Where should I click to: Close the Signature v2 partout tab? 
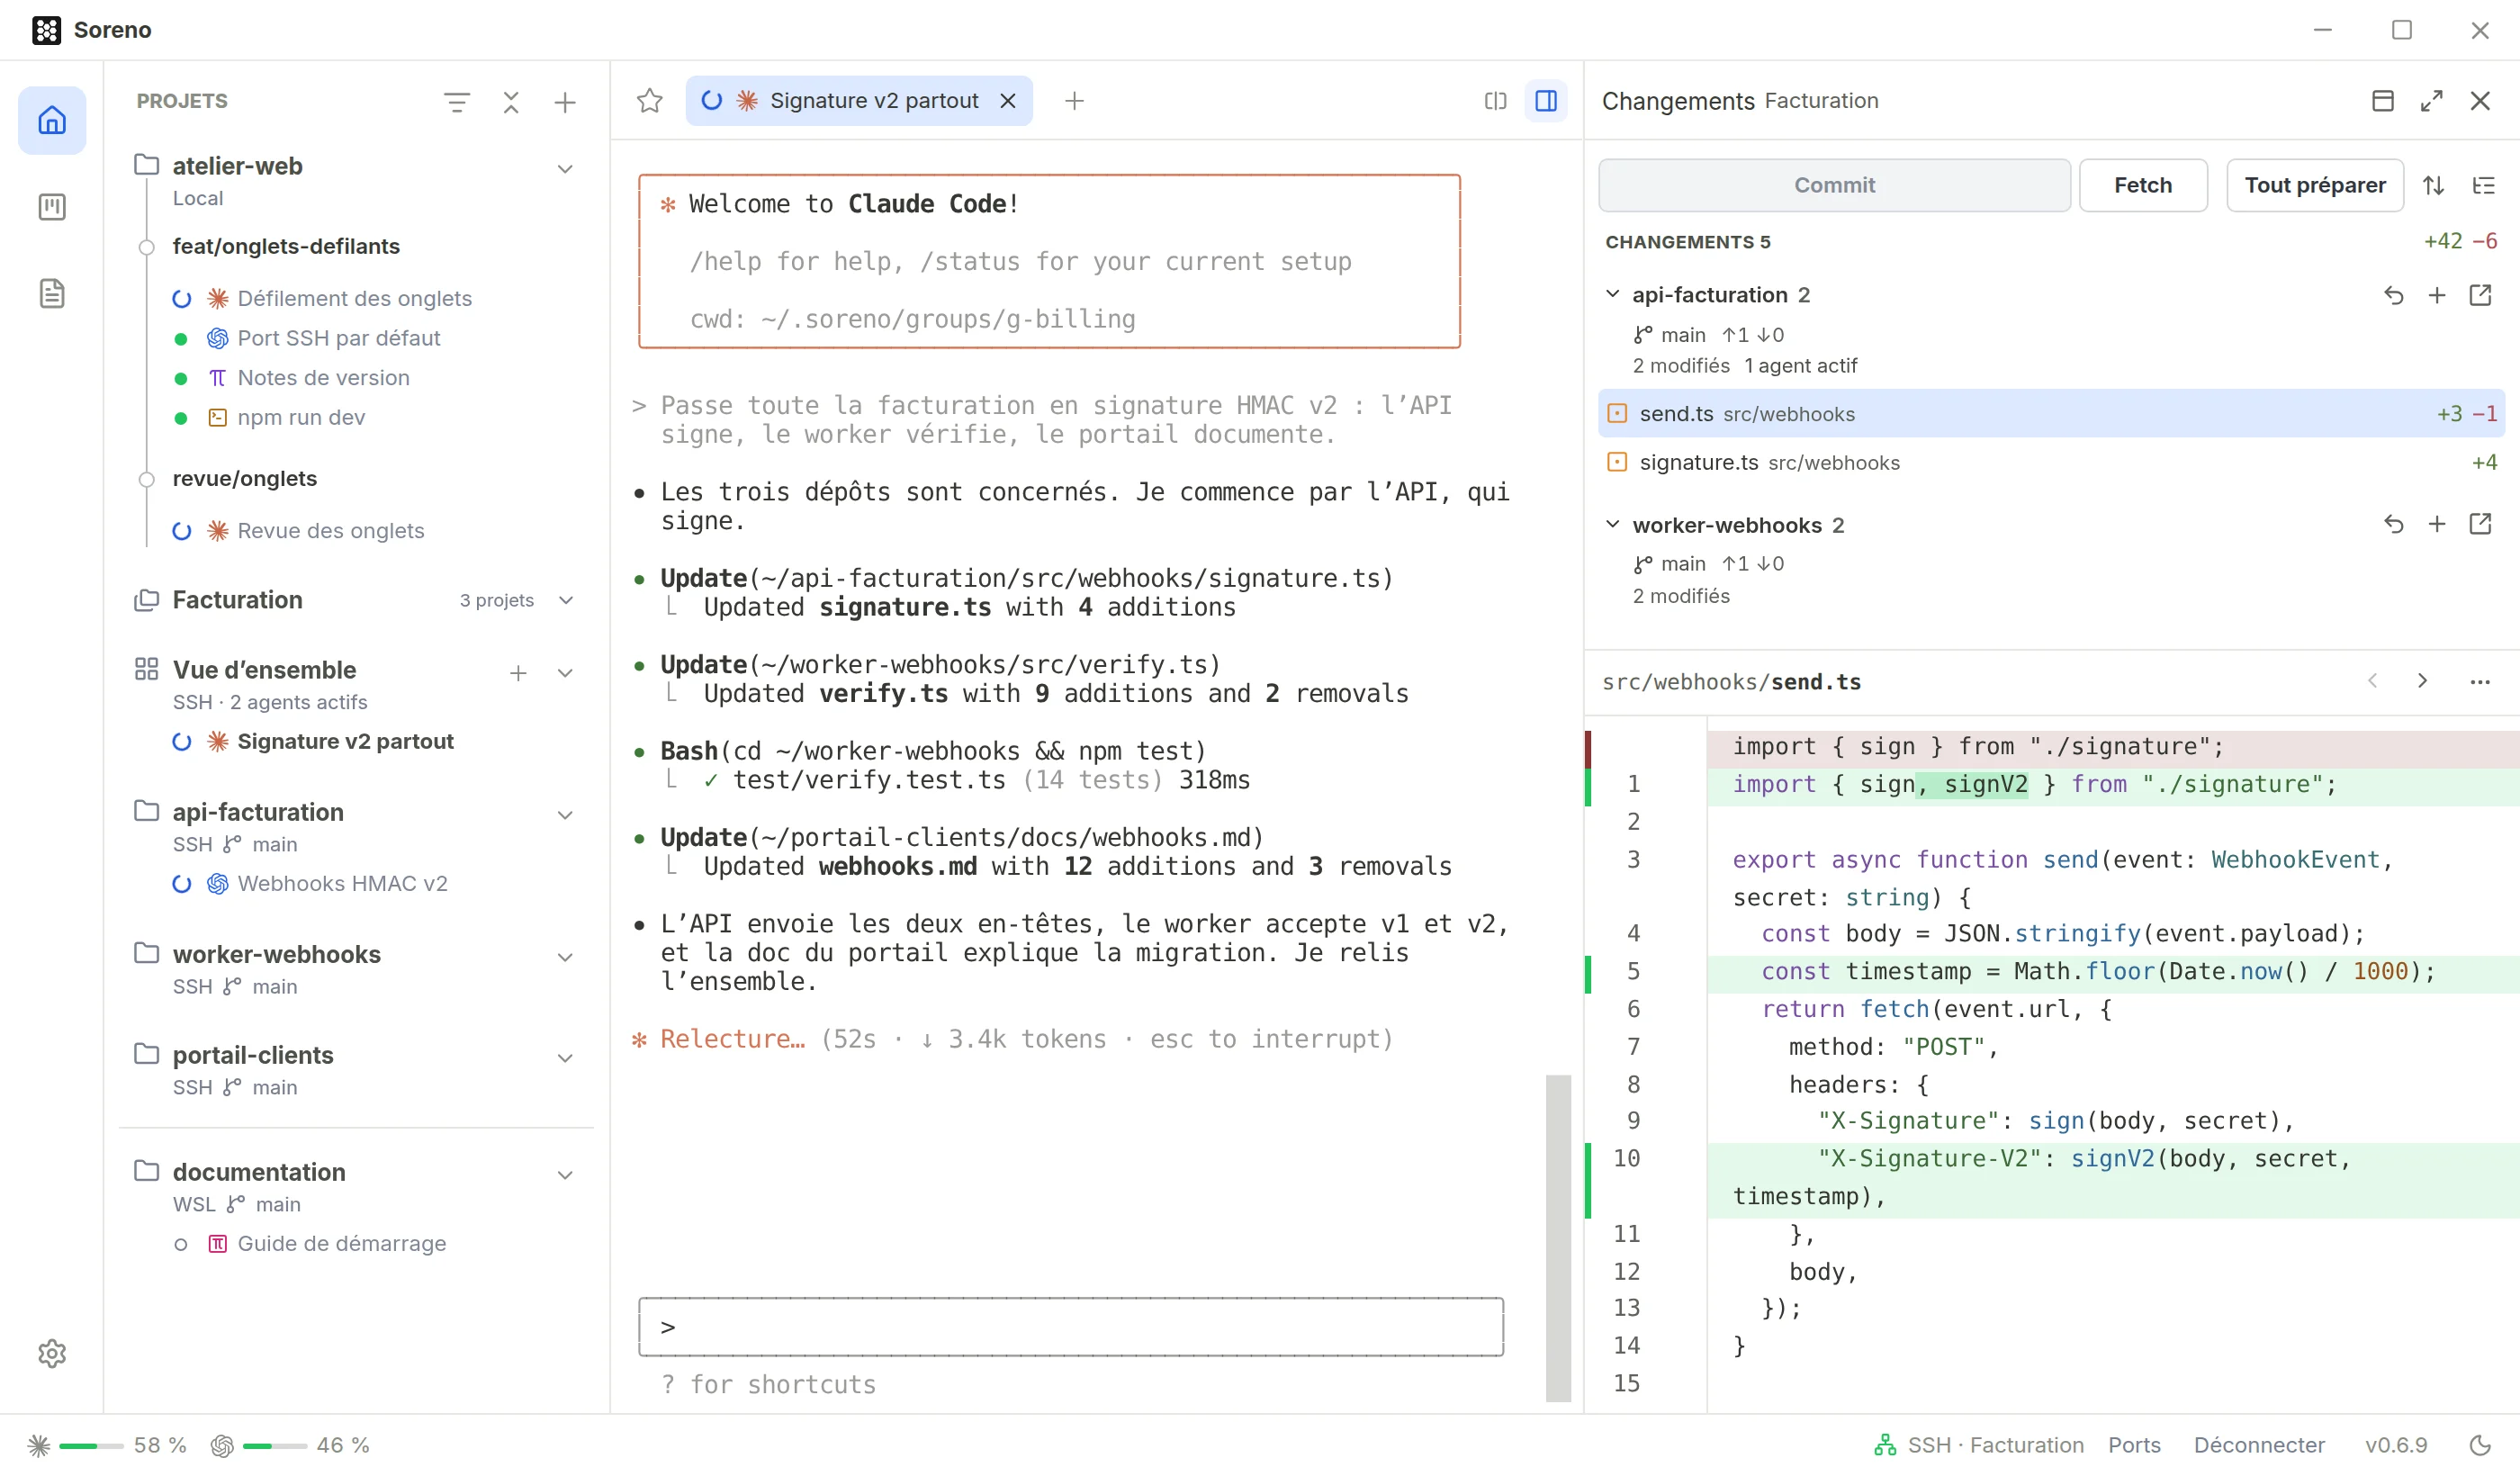coord(1008,101)
